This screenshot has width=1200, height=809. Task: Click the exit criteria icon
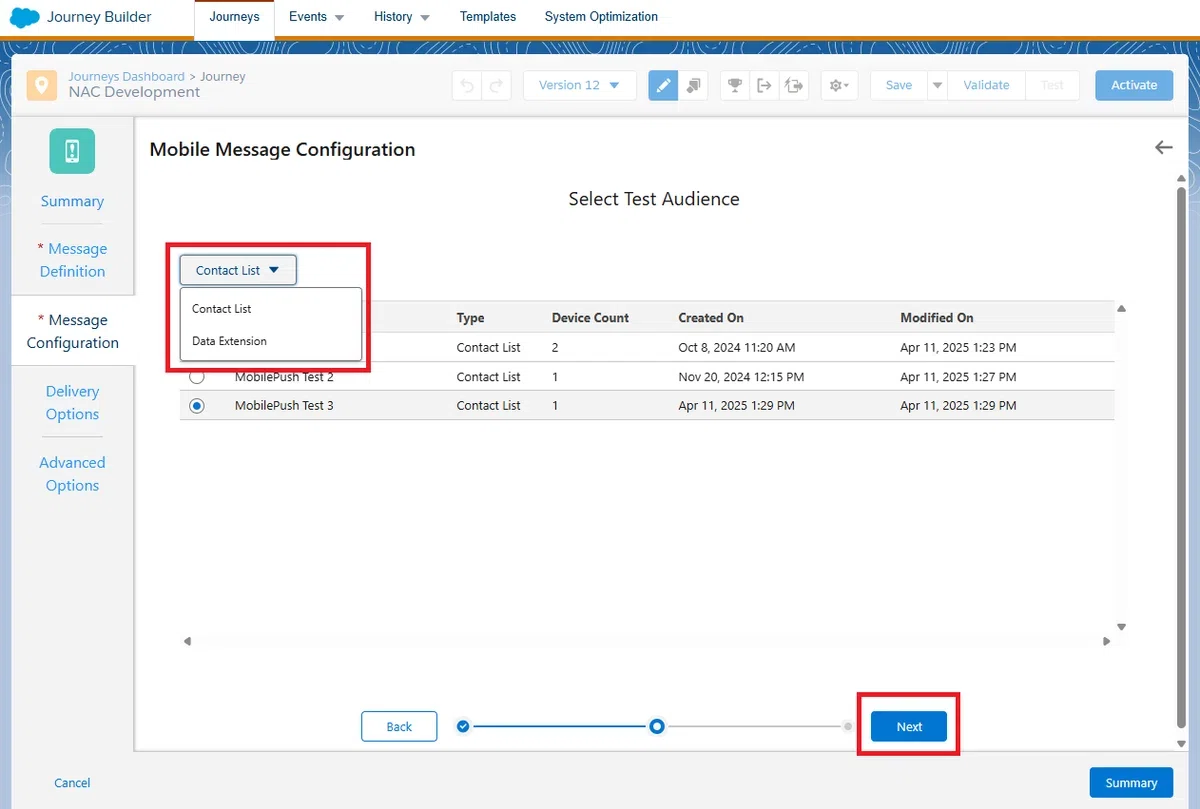[x=764, y=85]
